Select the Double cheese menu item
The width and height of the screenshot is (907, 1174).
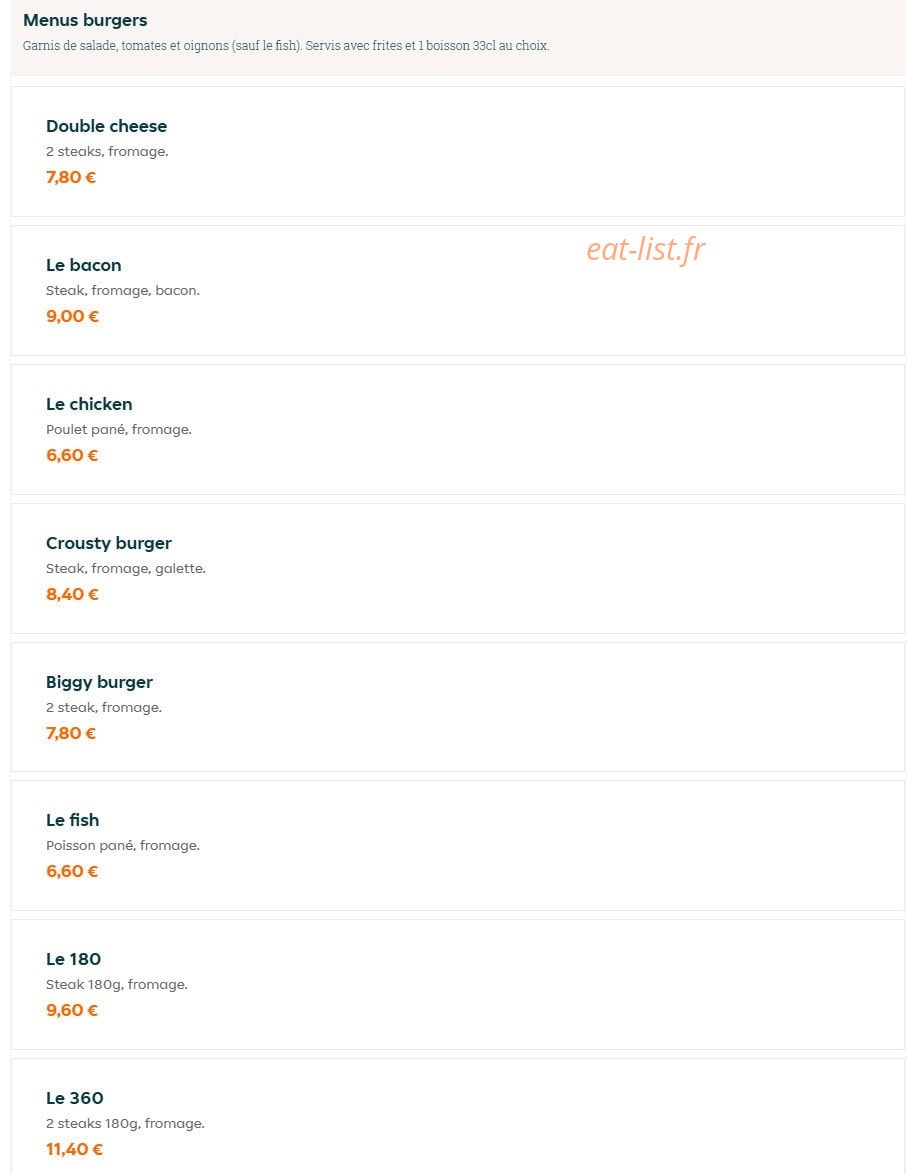click(x=458, y=151)
